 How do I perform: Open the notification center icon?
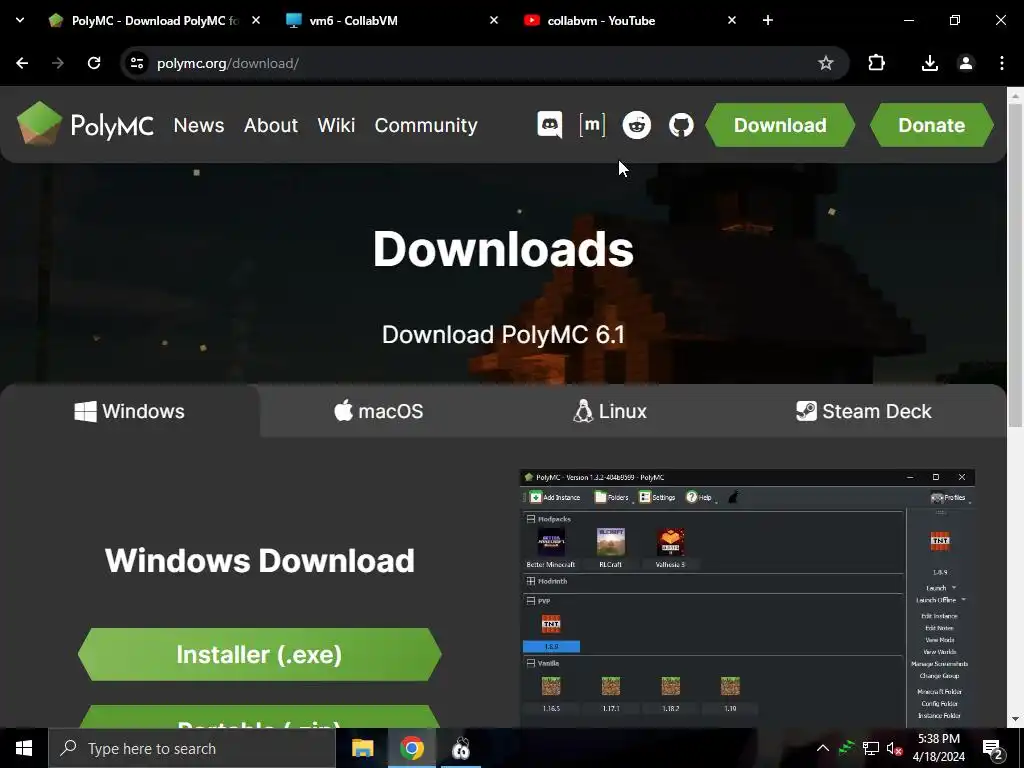click(993, 748)
